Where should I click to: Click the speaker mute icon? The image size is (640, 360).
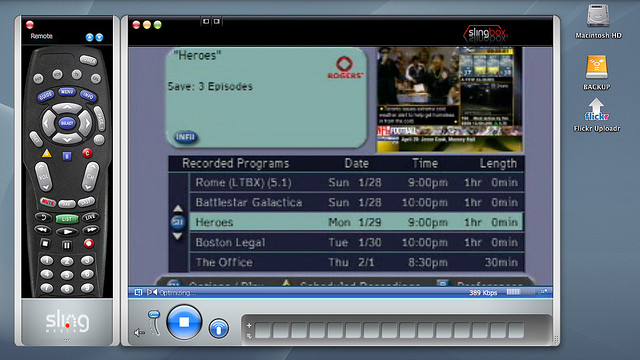point(139,333)
